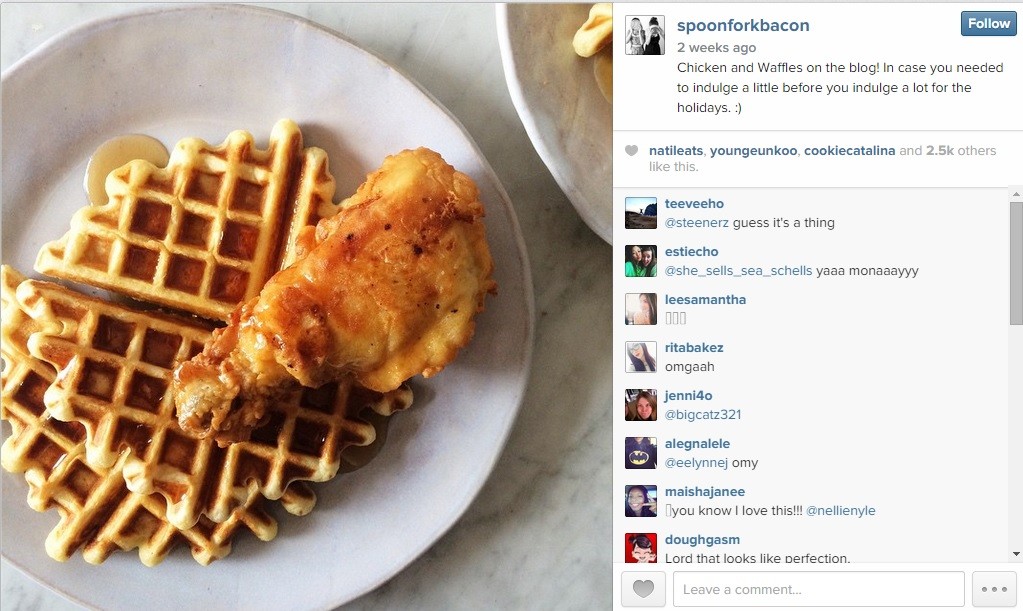Image resolution: width=1023 pixels, height=611 pixels.
Task: Click estiecho's avatar thumbnail
Action: (641, 261)
